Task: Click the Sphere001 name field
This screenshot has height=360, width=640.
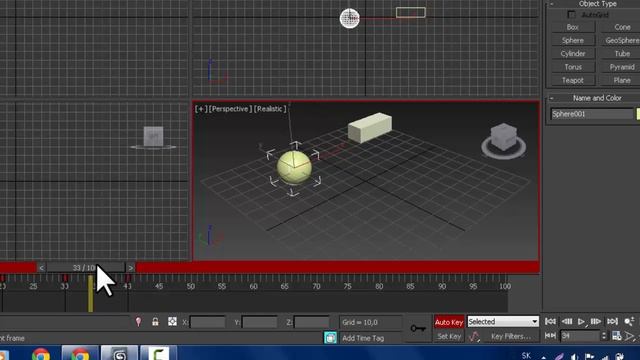Action: 591,114
